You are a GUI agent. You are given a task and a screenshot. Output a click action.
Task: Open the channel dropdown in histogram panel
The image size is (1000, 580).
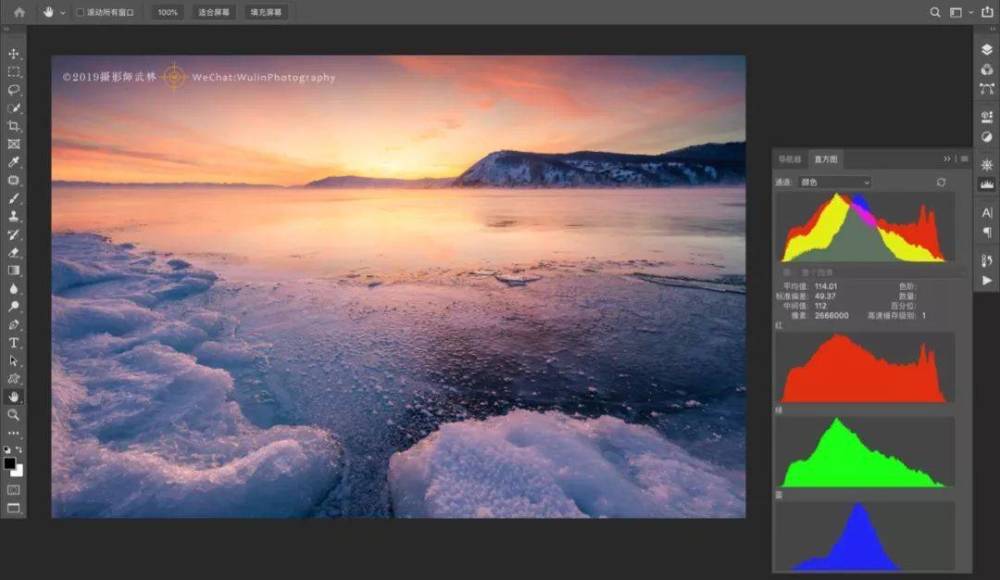tap(835, 182)
